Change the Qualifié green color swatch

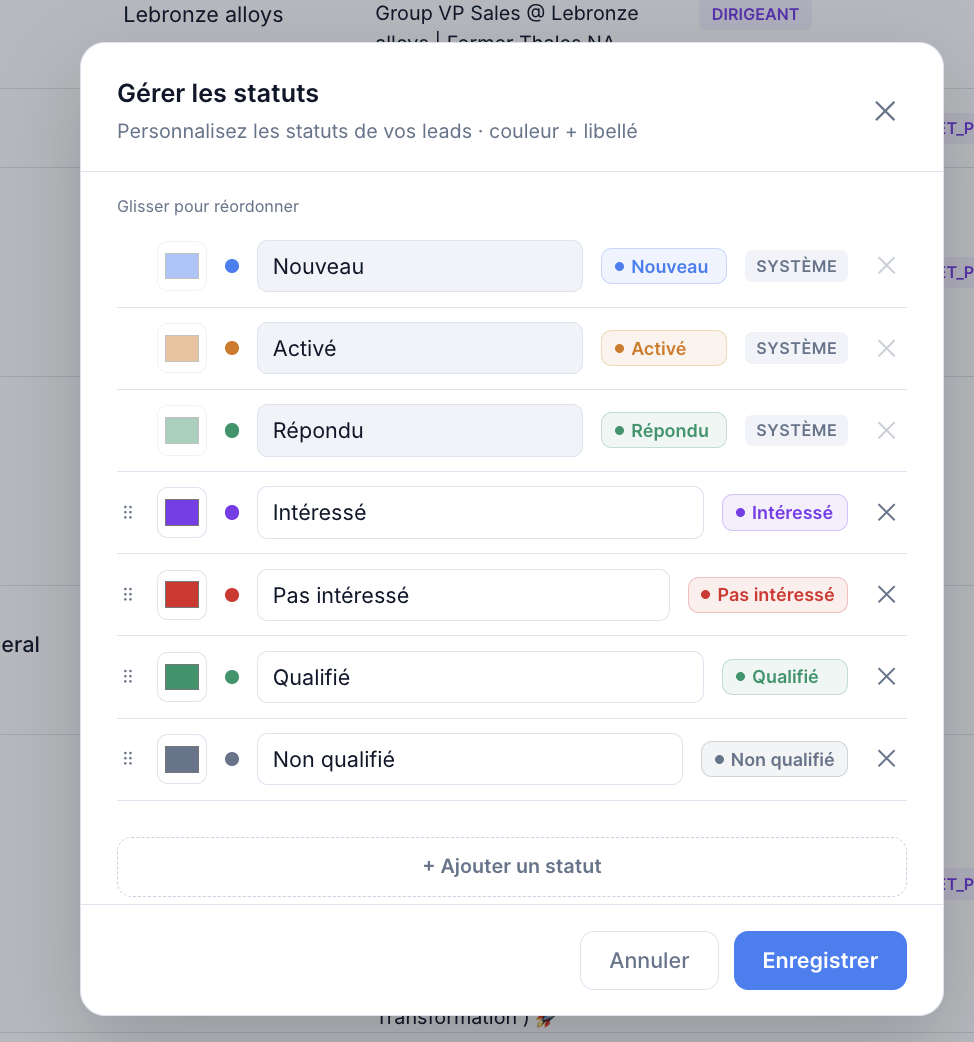coord(182,677)
